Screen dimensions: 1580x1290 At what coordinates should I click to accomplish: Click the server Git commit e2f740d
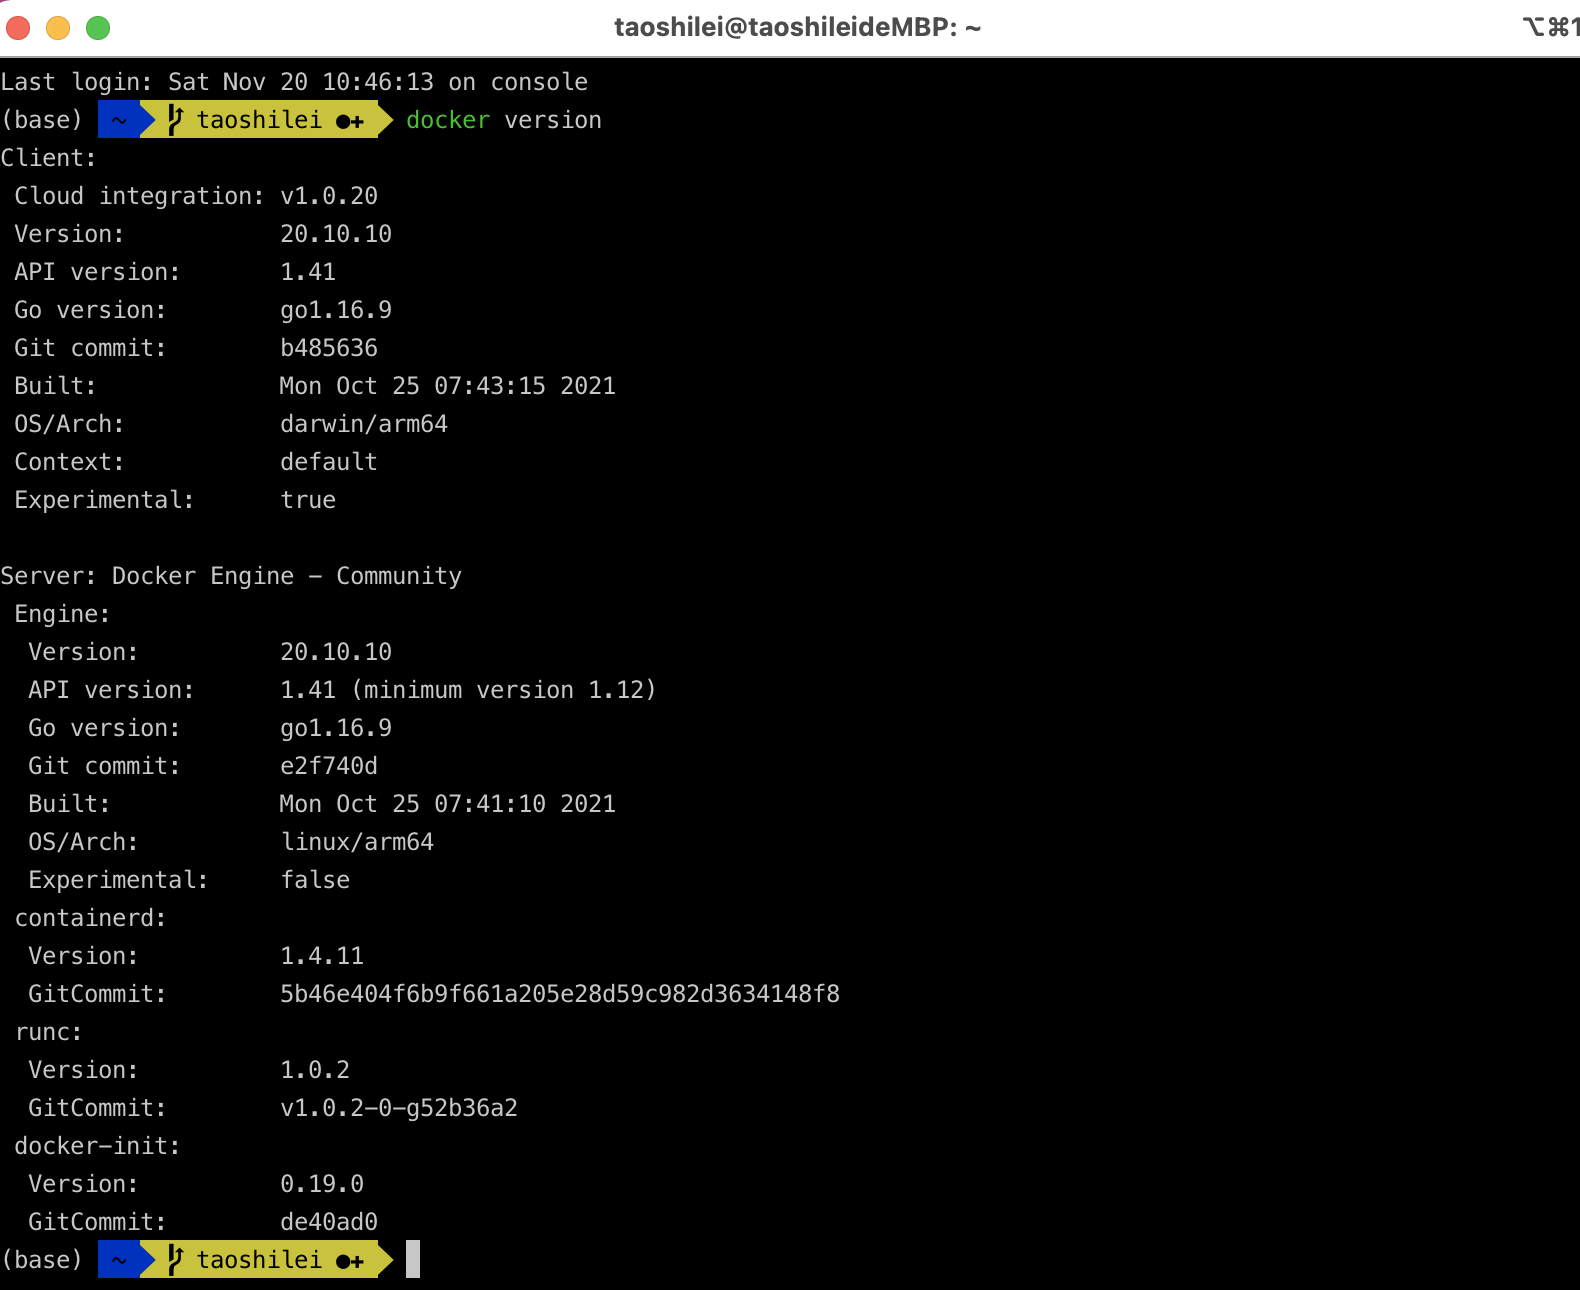329,766
